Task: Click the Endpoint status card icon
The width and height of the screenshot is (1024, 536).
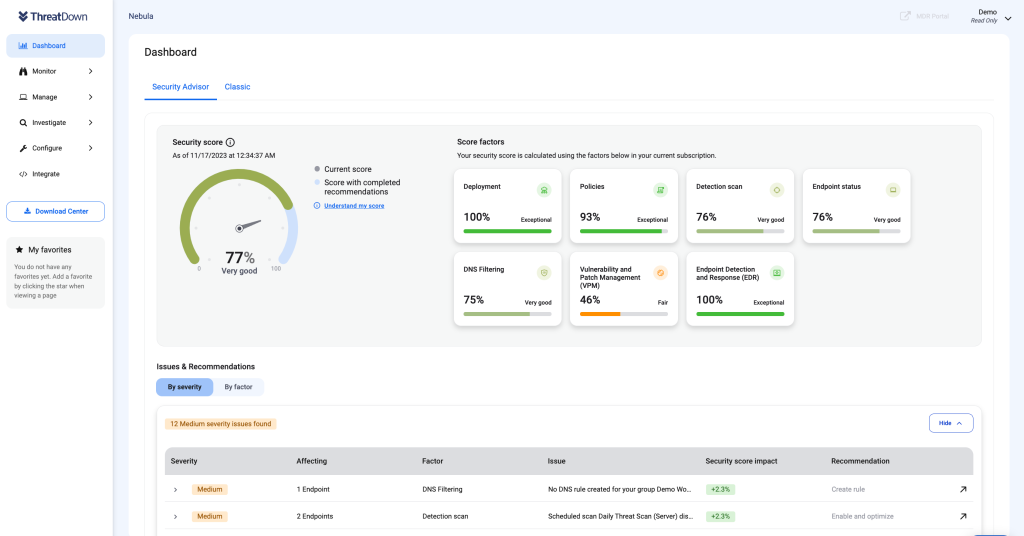Action: (x=893, y=190)
